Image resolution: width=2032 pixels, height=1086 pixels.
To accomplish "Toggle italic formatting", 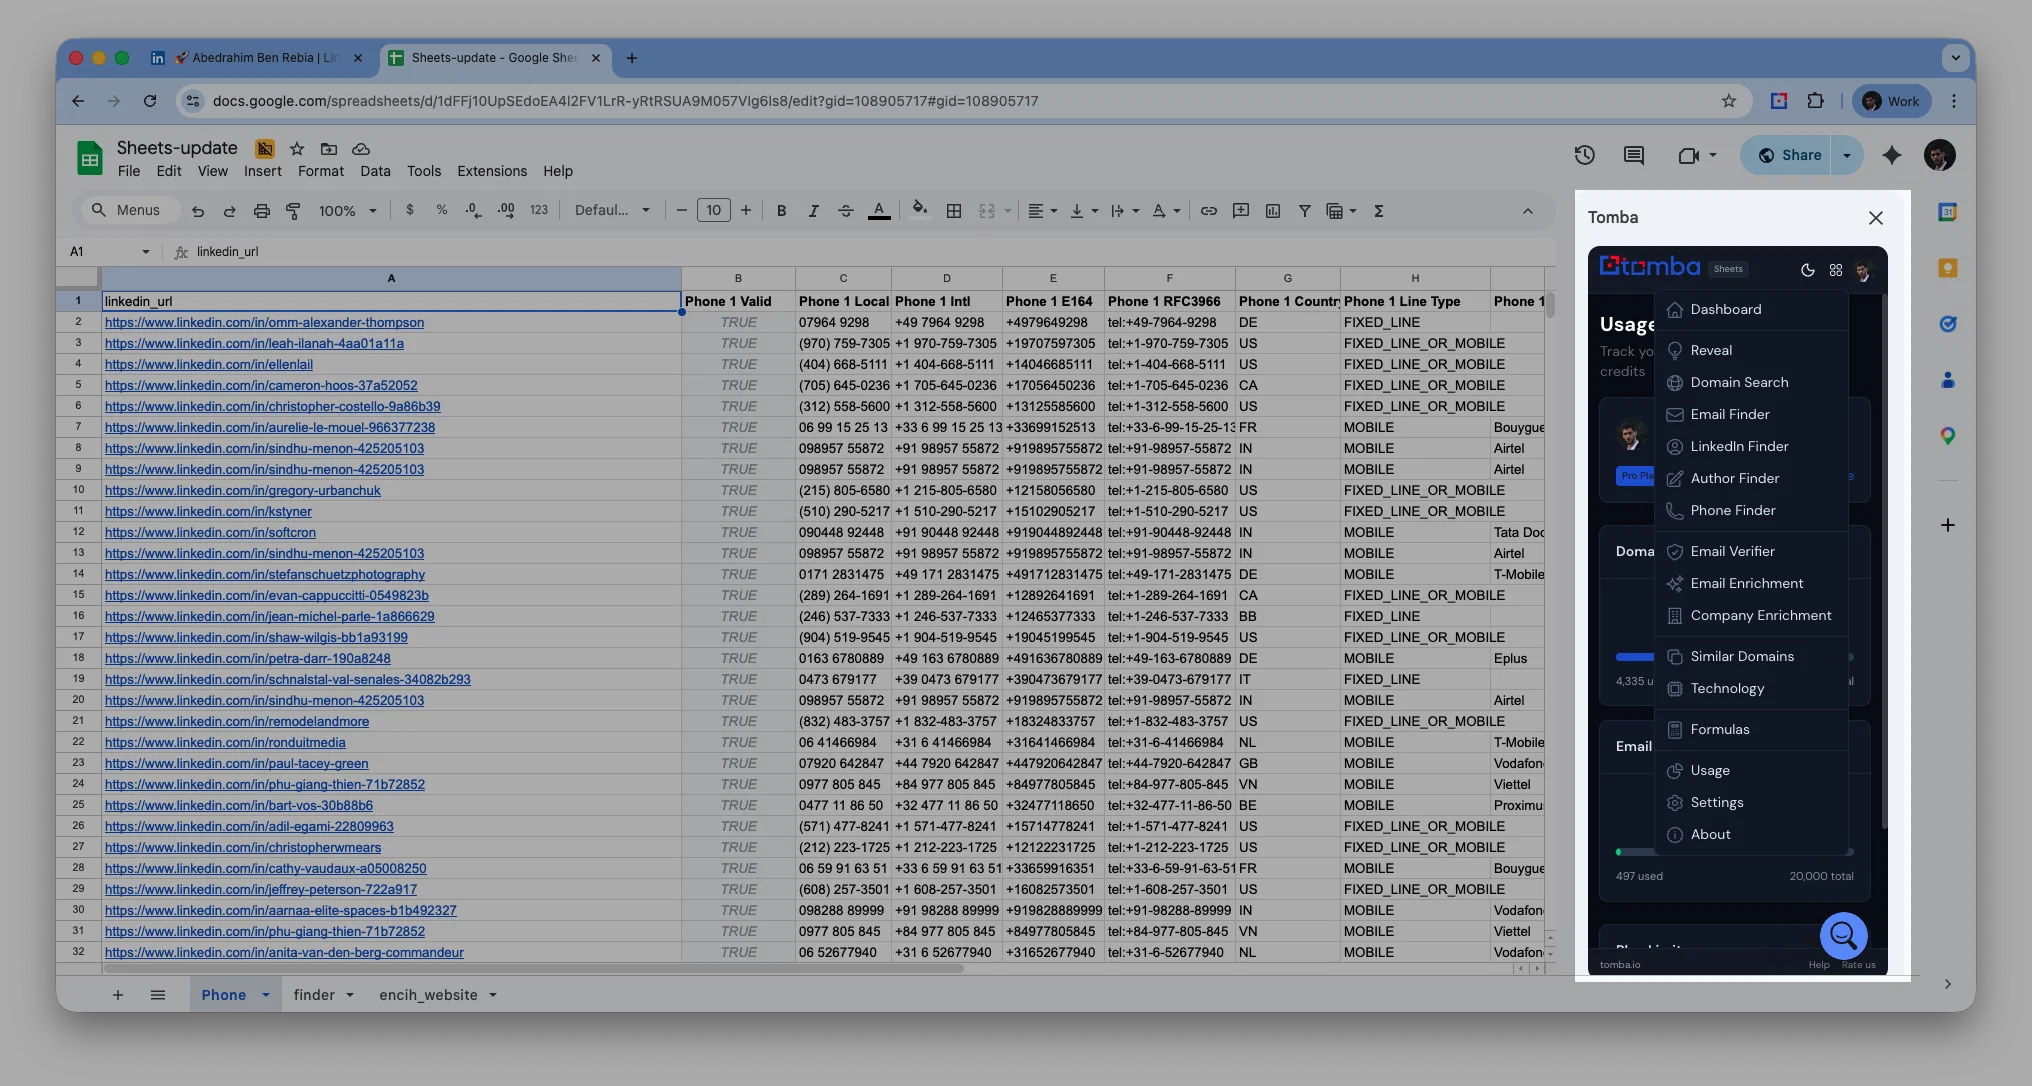I will (x=813, y=211).
